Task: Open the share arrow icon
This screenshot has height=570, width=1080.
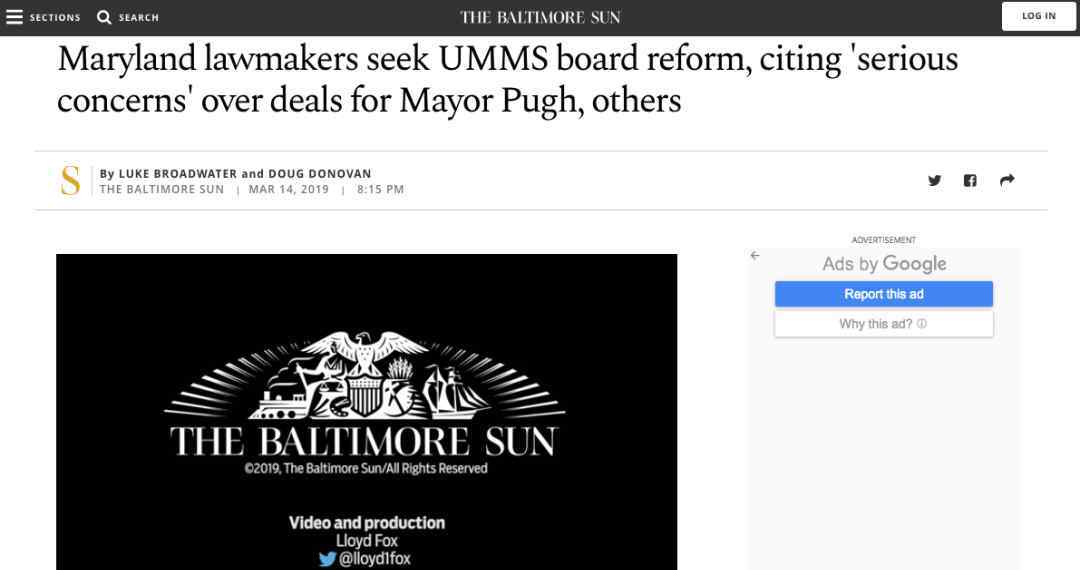Action: 1007,180
